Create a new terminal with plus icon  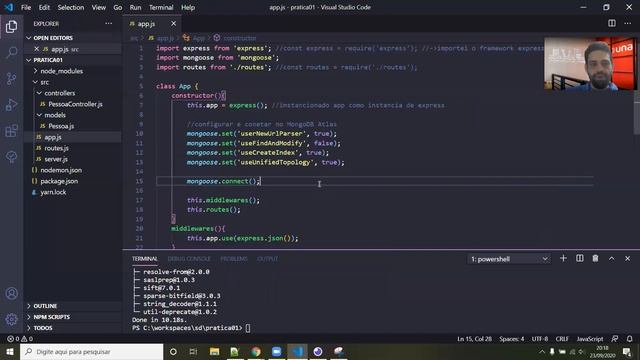click(x=563, y=258)
